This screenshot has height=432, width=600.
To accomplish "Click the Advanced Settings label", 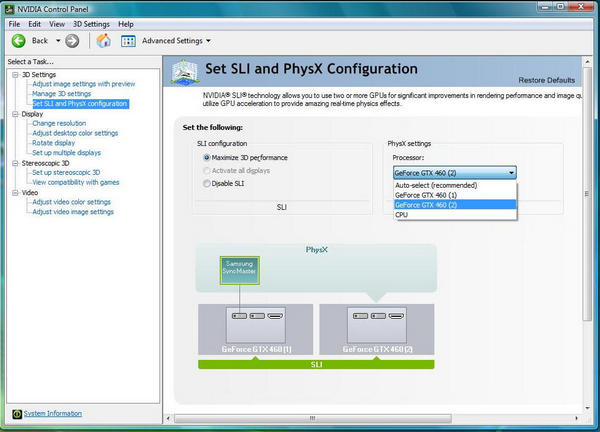I will coord(172,41).
